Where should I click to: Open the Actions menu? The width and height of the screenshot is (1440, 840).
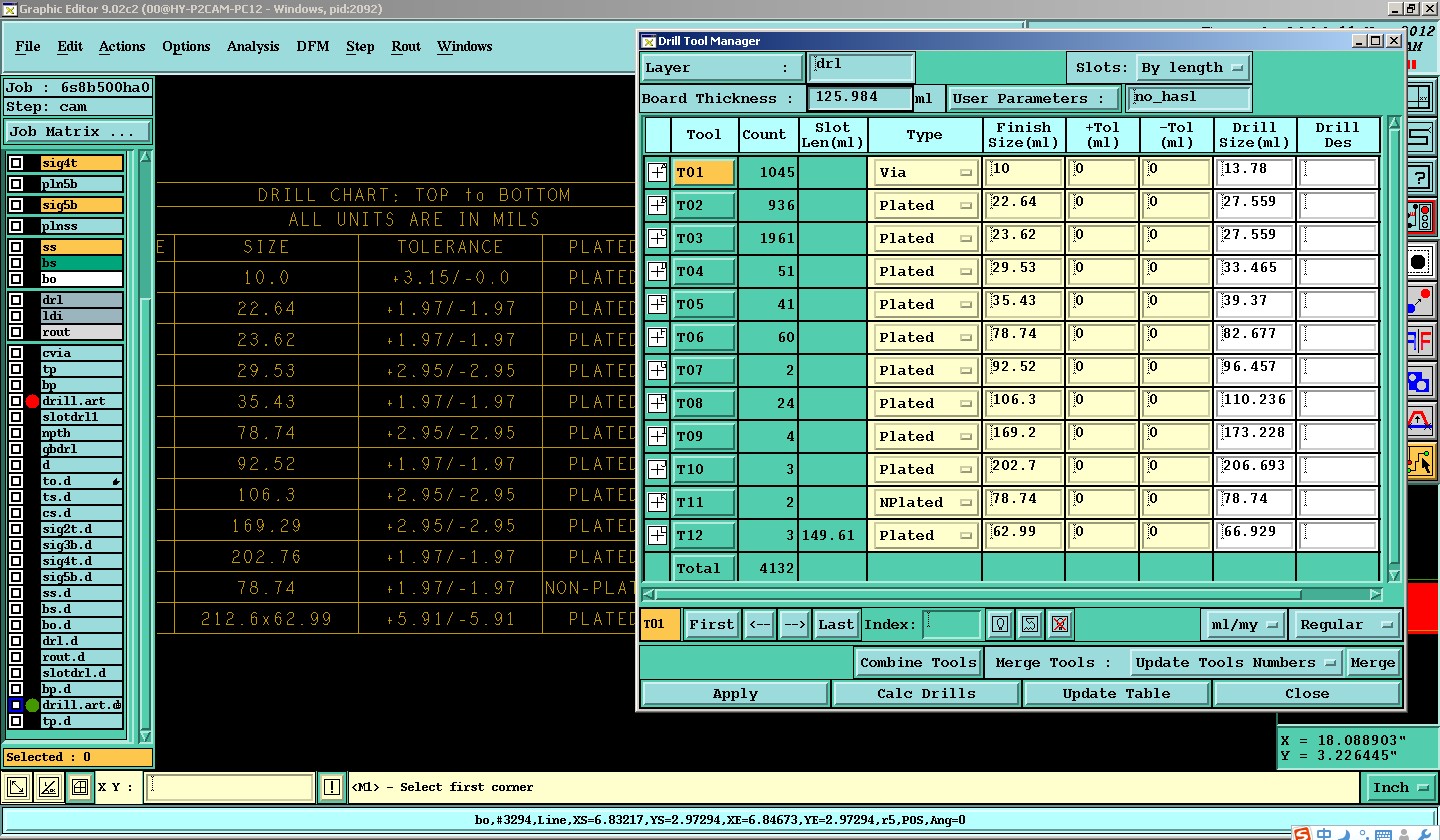tap(122, 46)
